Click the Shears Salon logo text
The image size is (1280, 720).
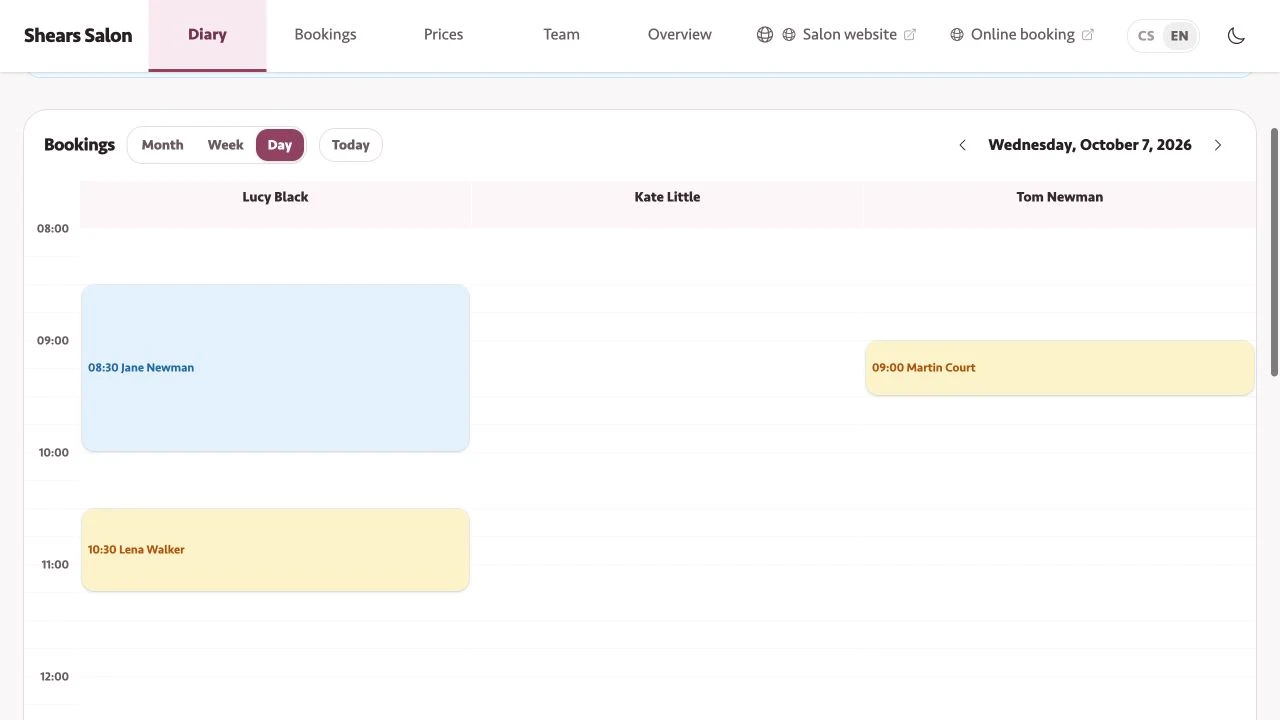tap(78, 35)
